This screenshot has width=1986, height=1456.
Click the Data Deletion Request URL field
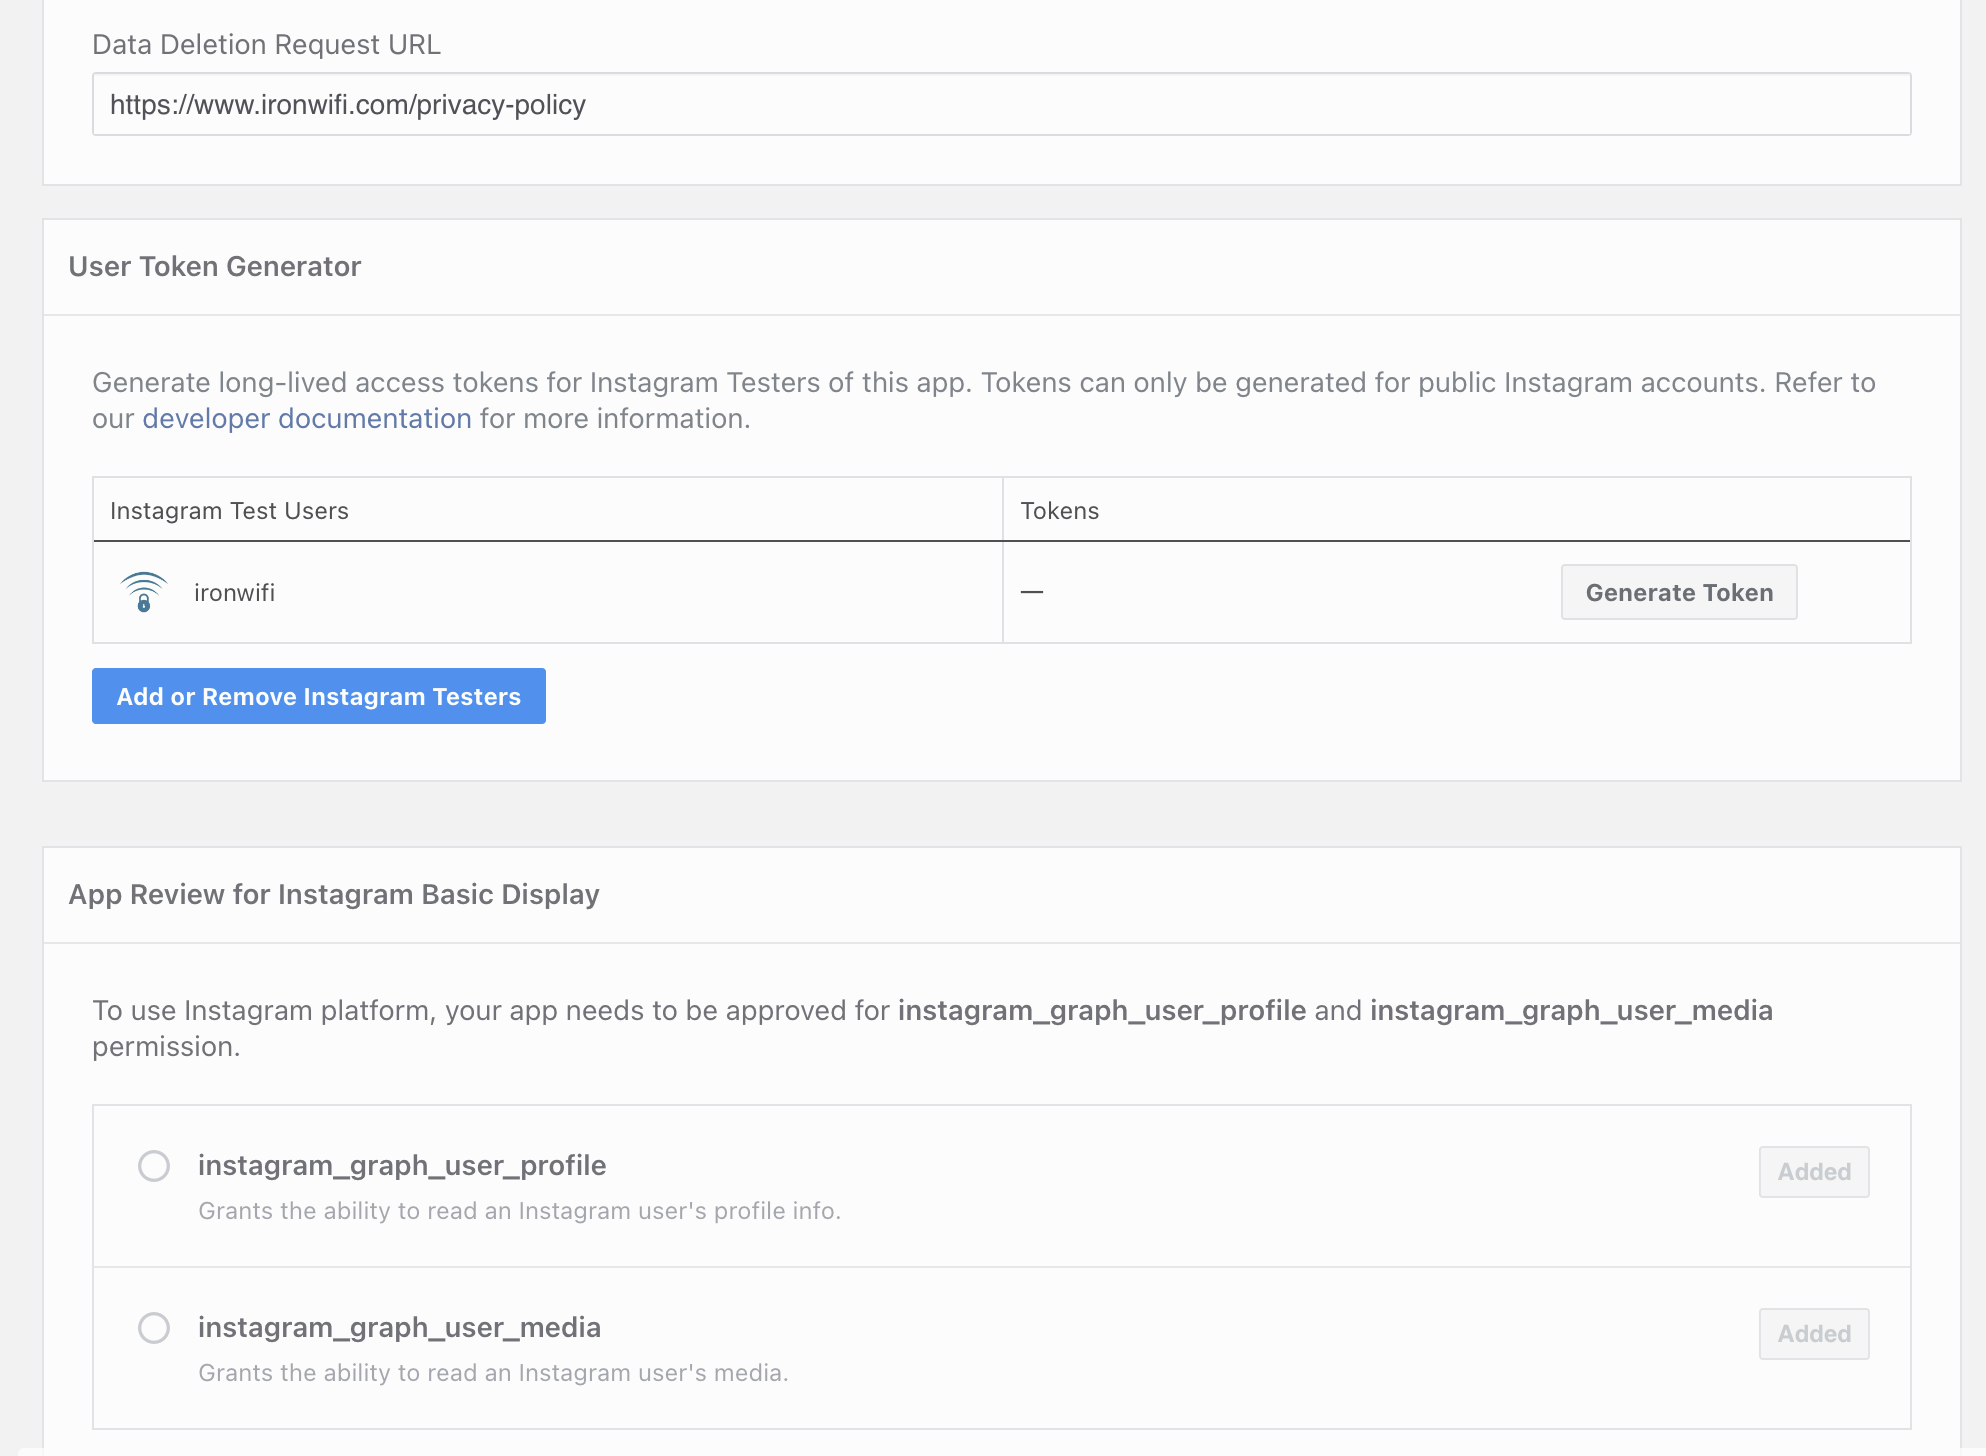1001,104
